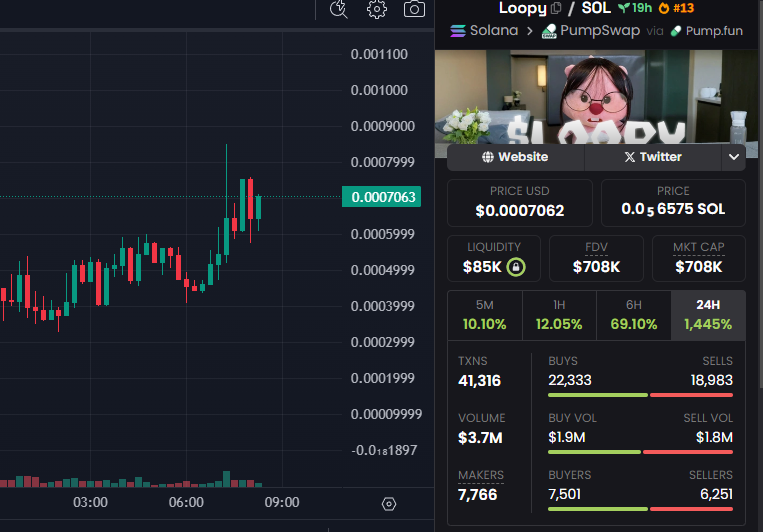The height and width of the screenshot is (532, 763).
Task: Click the BUY VOL $1.9M value
Action: tap(567, 437)
